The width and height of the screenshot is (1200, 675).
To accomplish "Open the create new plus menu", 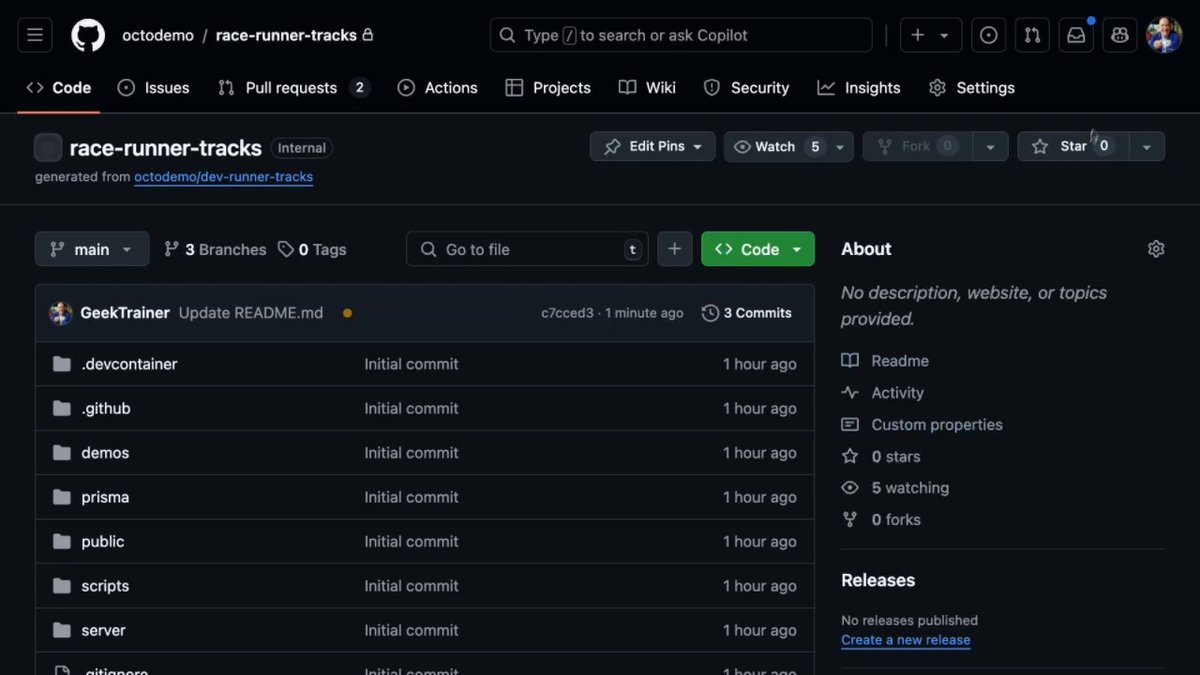I will (x=930, y=35).
